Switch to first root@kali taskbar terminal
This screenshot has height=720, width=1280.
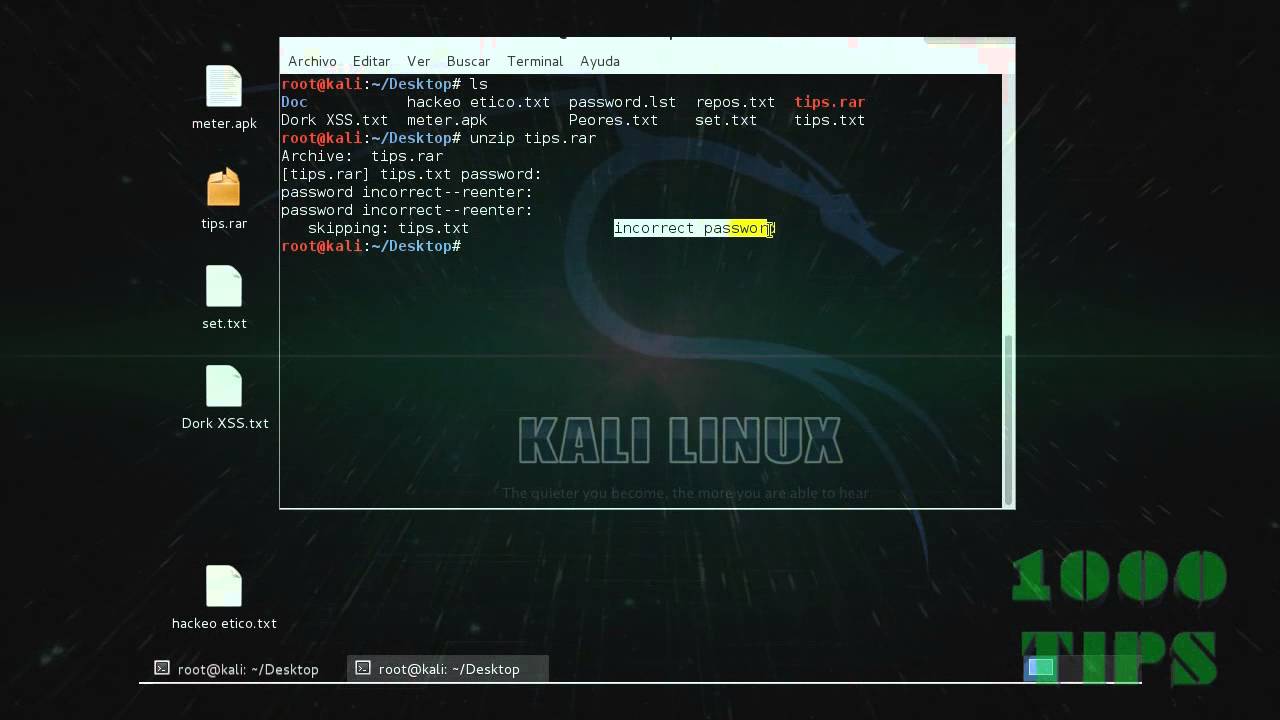click(x=237, y=669)
